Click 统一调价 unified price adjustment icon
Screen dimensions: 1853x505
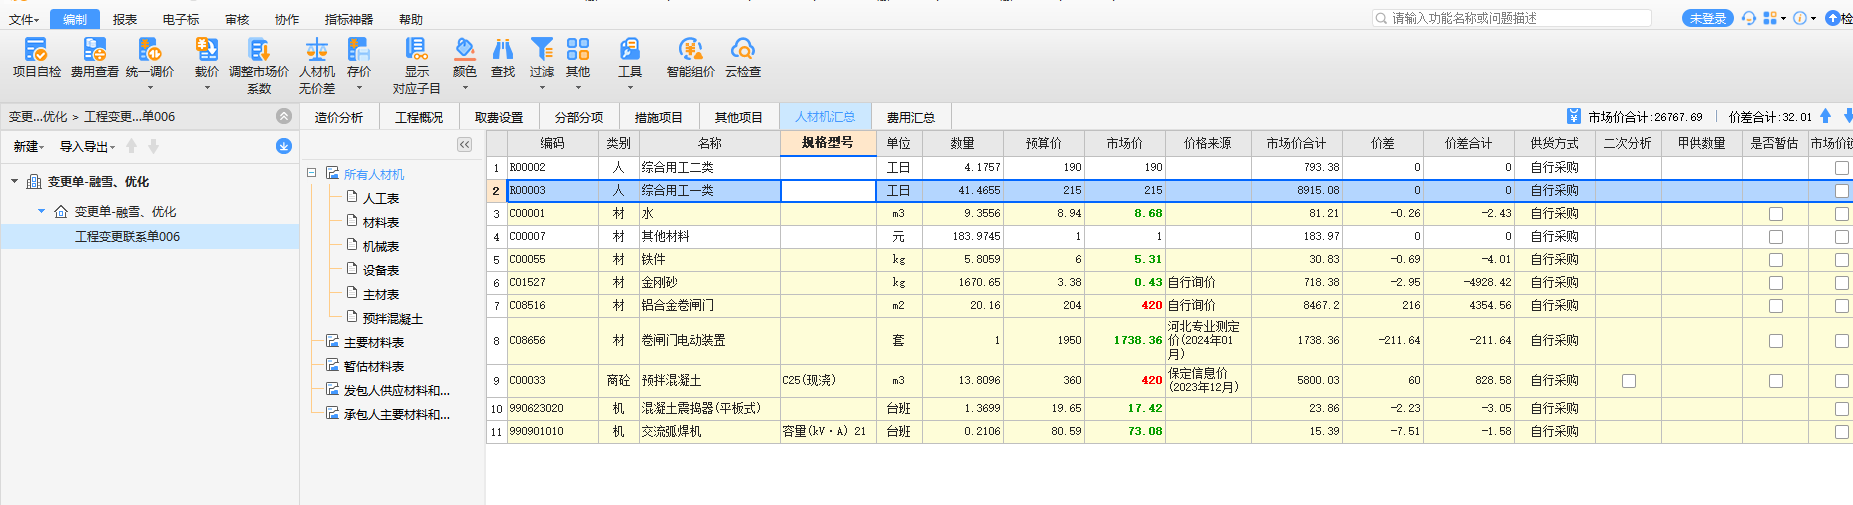(149, 49)
